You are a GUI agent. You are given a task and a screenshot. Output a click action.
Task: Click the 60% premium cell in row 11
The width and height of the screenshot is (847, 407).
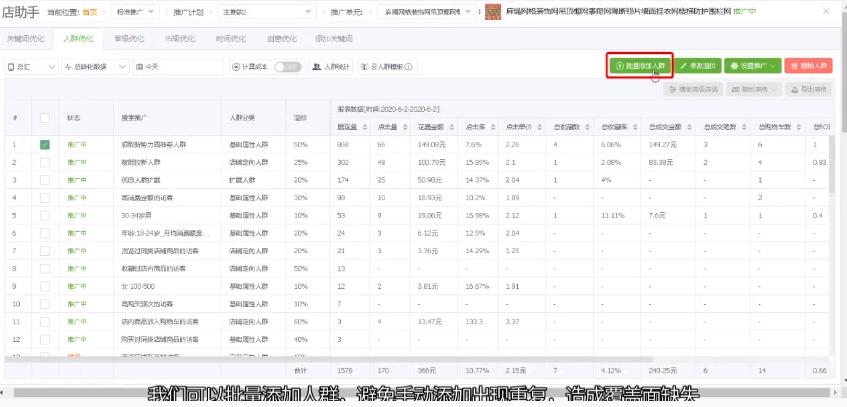click(300, 322)
